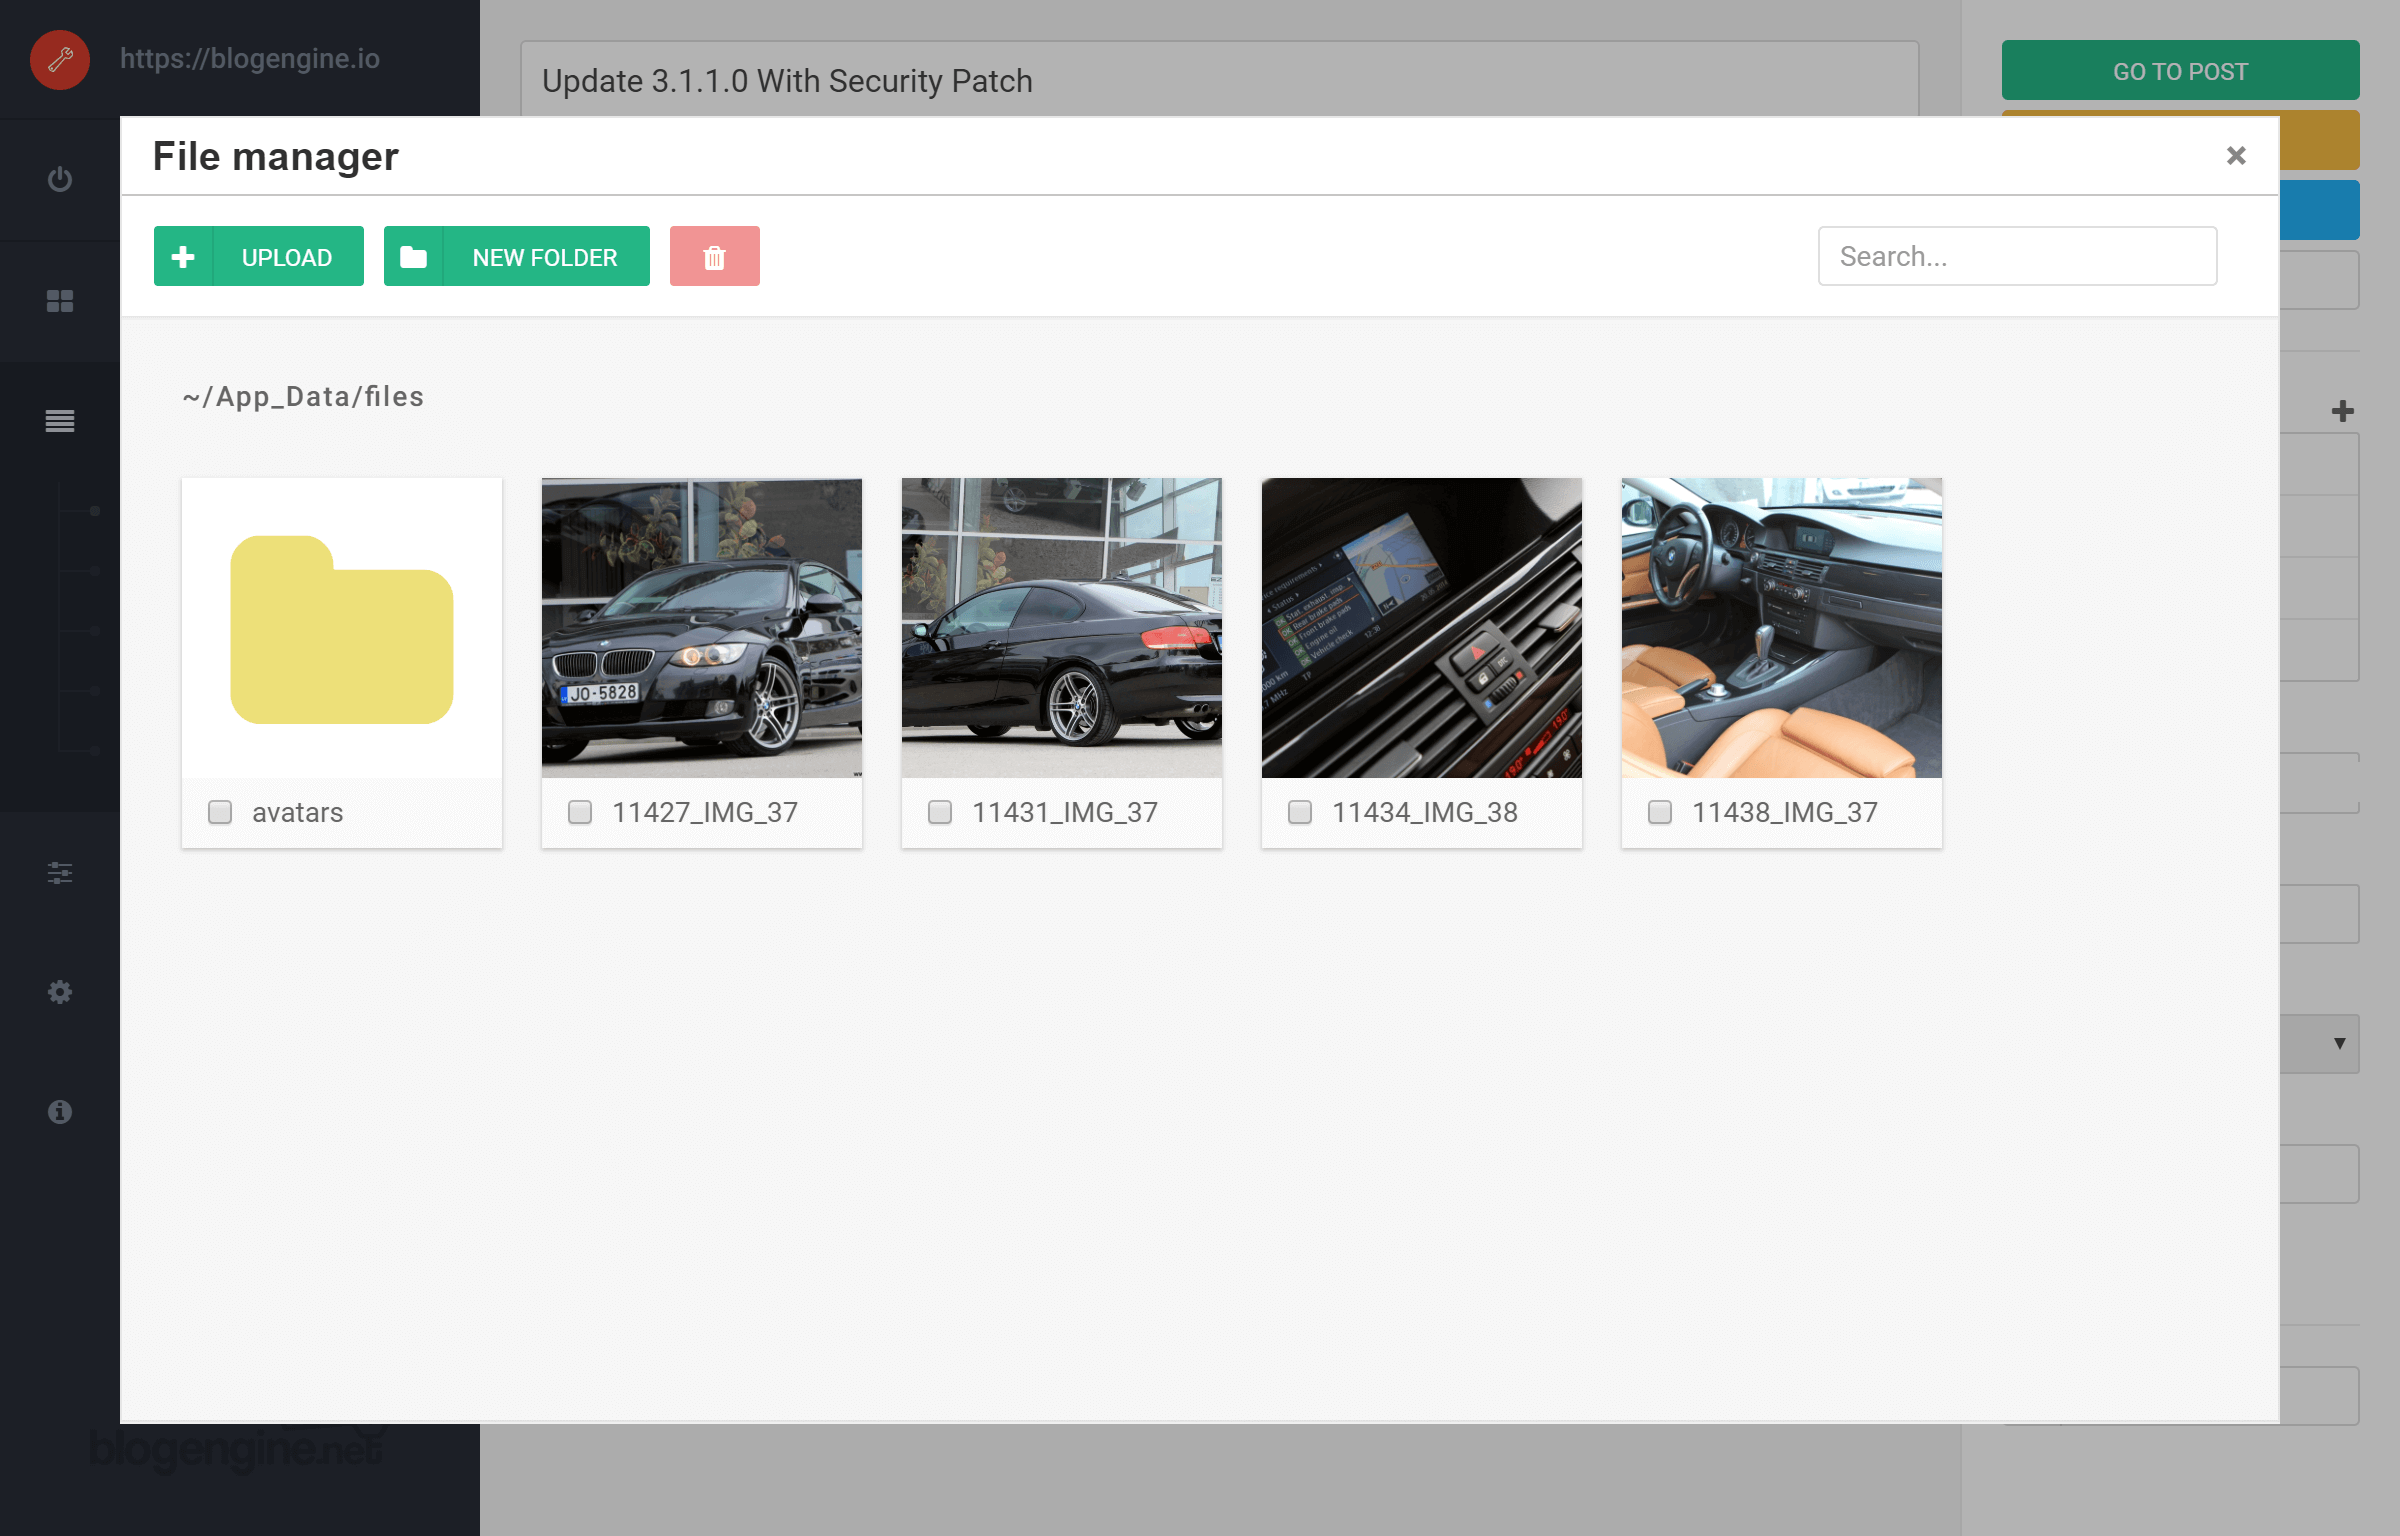
Task: Pick the 11434_IMG_38 navigation screen thumbnail
Action: tap(1422, 628)
